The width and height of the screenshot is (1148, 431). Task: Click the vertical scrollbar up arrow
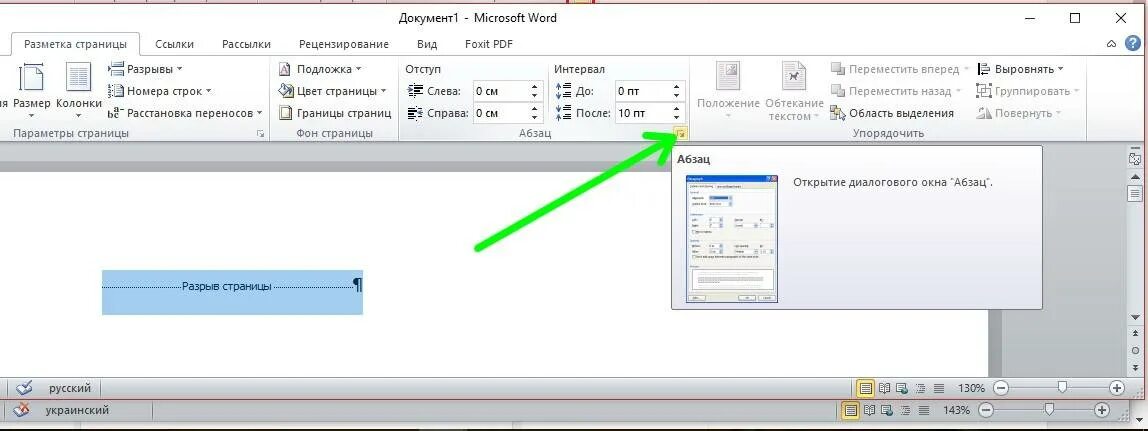click(1136, 177)
